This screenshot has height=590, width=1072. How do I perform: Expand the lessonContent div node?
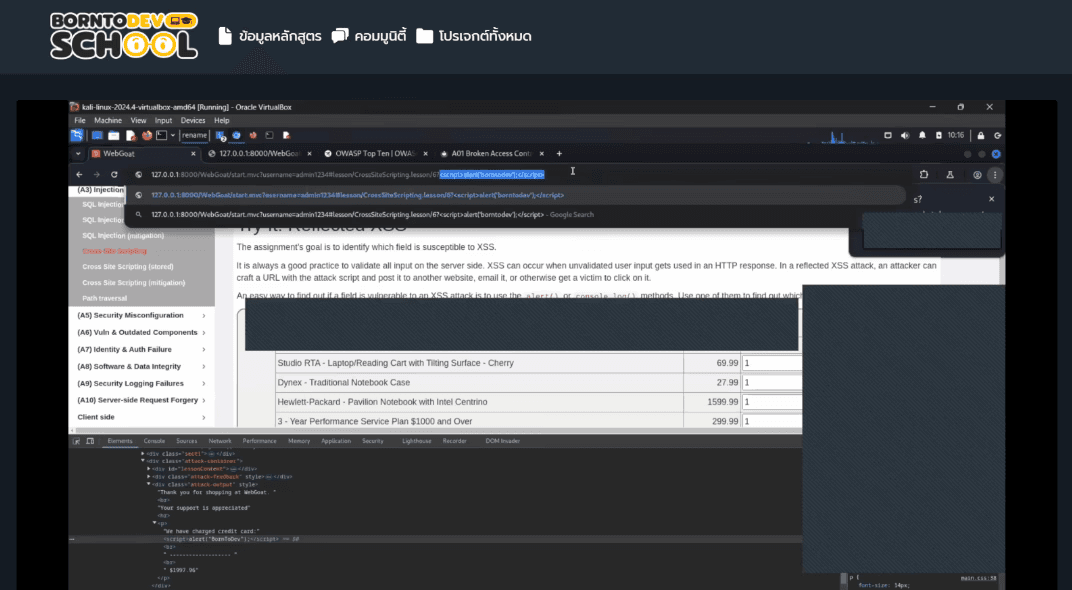pyautogui.click(x=148, y=468)
